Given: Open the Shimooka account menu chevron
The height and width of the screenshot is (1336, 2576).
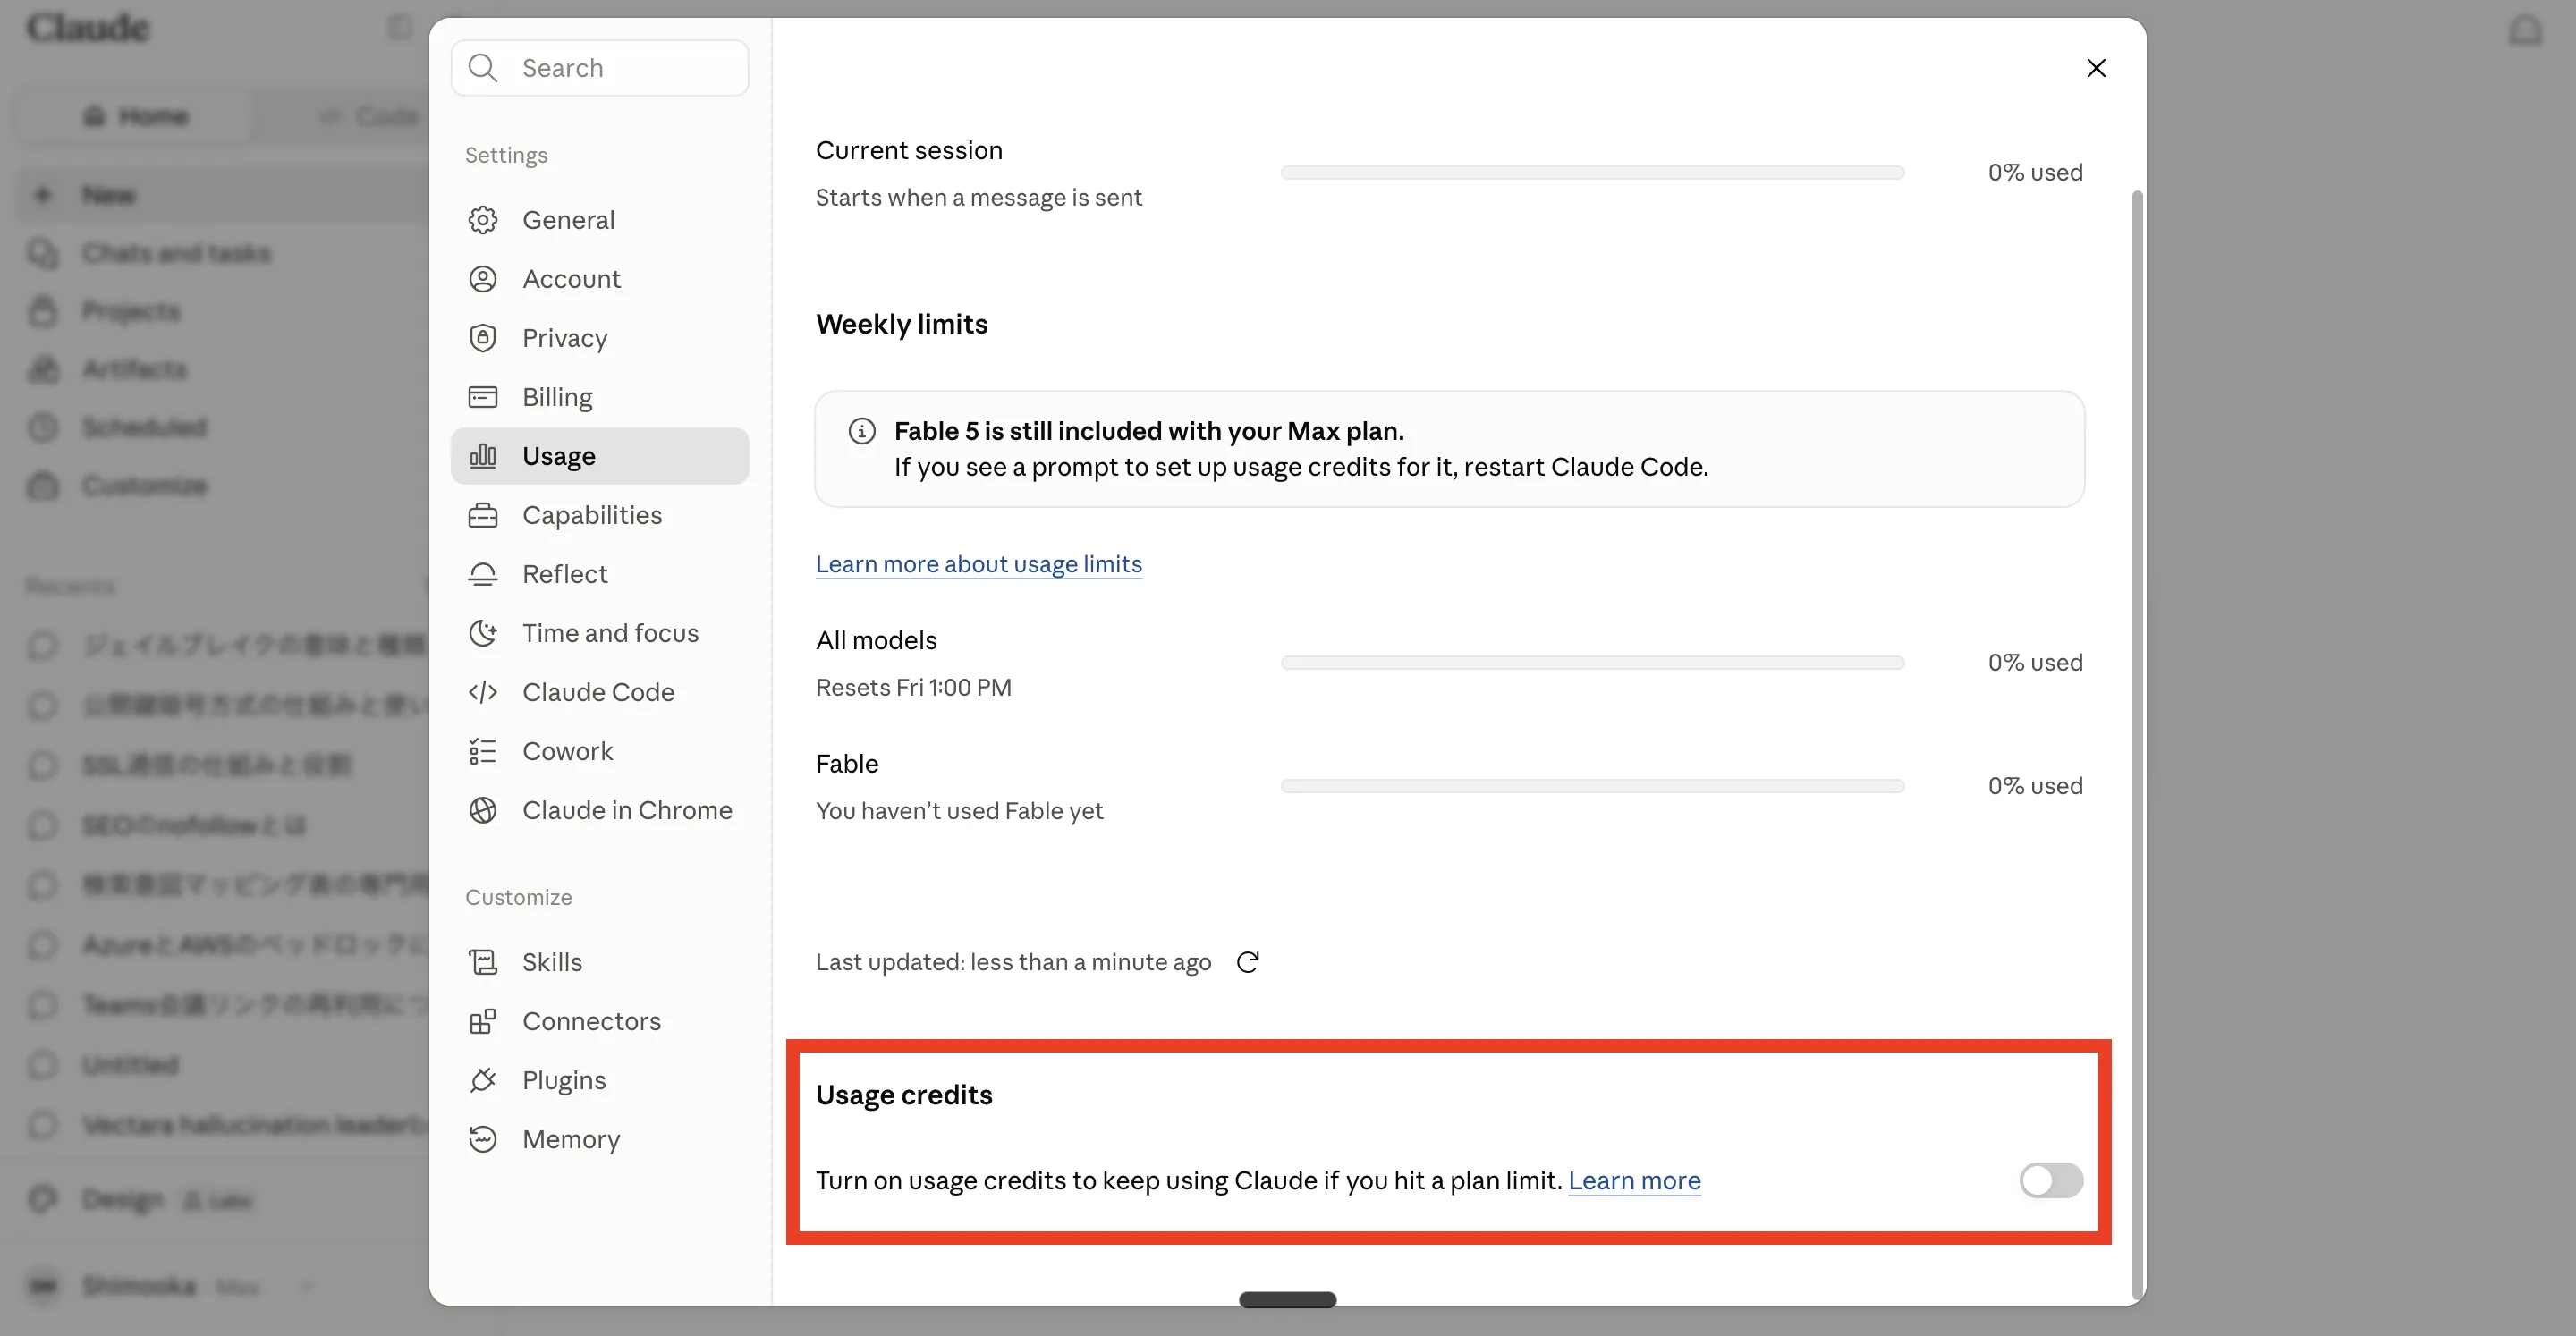Looking at the screenshot, I should 307,1286.
